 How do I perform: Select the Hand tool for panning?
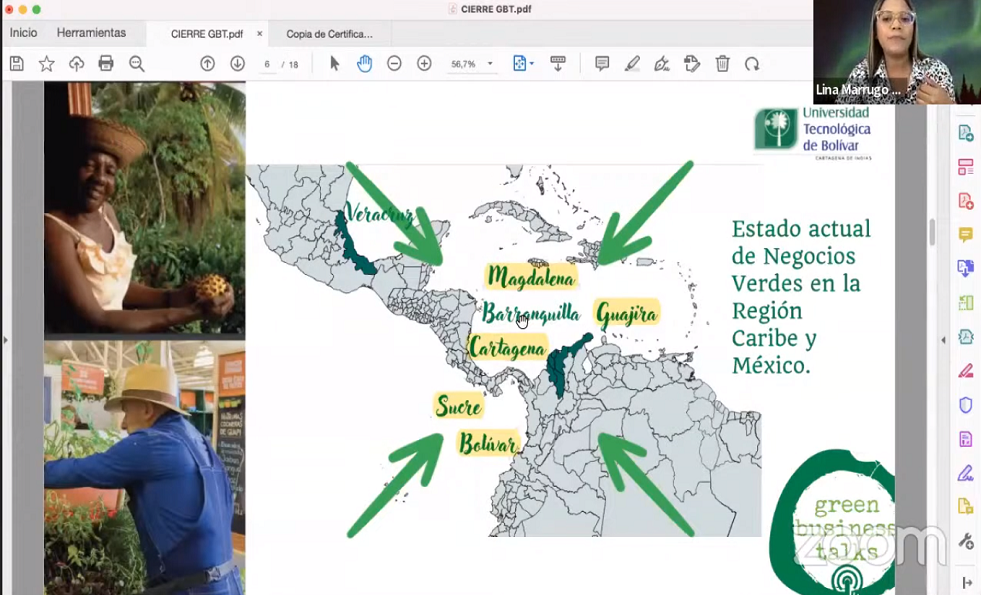pos(364,64)
